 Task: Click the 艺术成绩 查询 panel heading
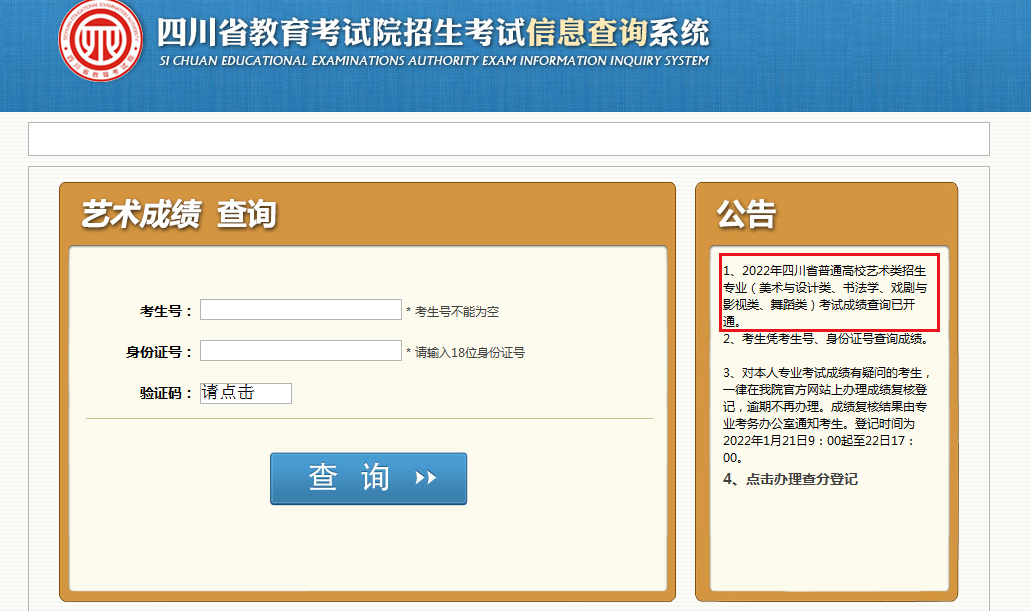pyautogui.click(x=179, y=214)
